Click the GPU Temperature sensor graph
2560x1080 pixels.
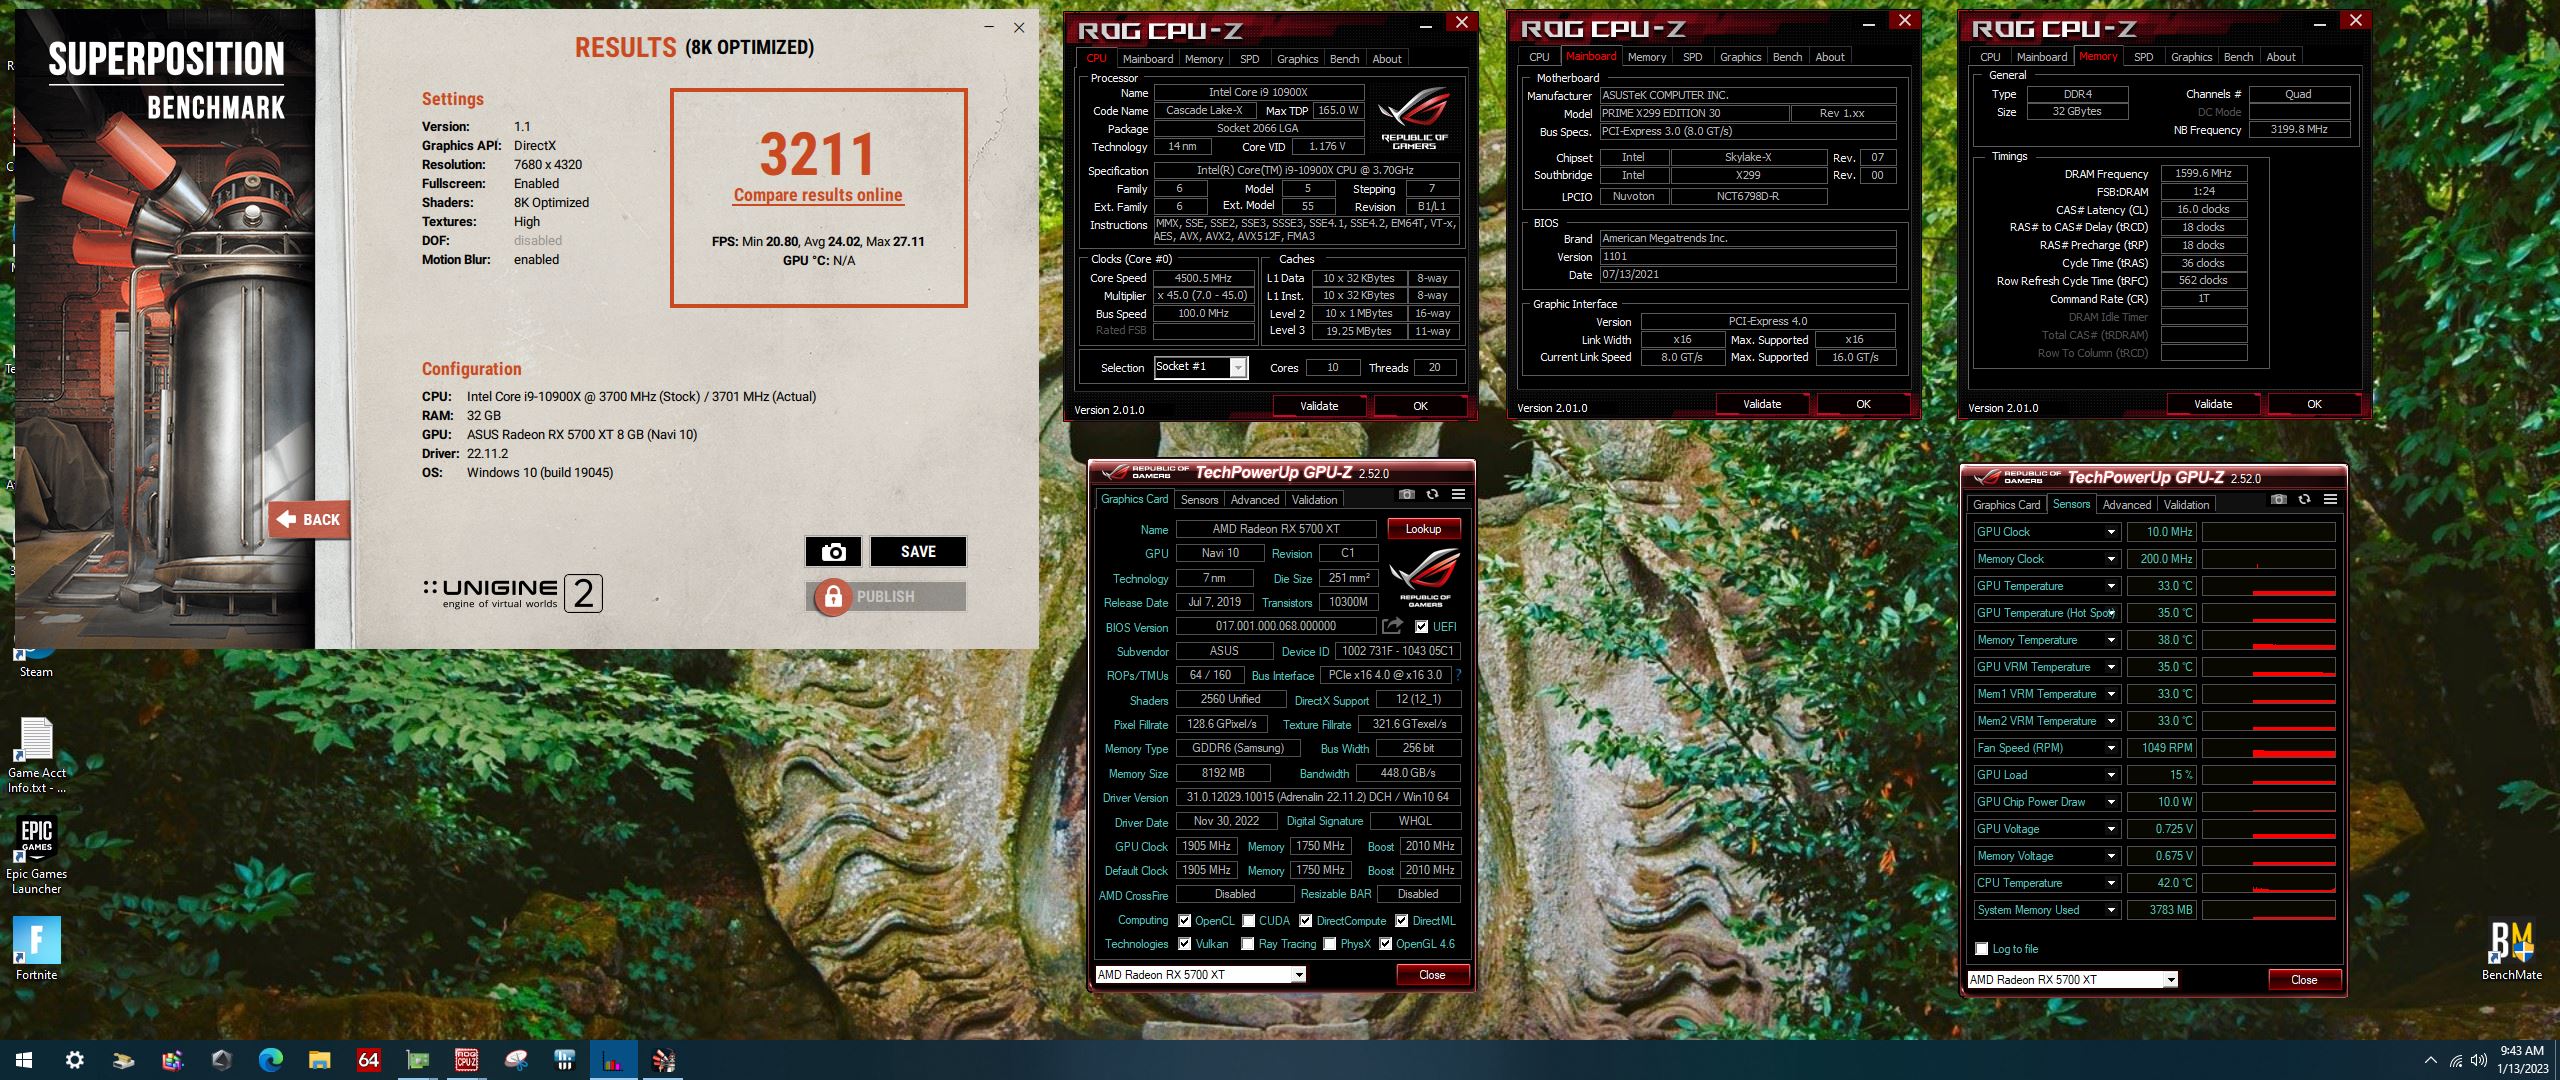click(2268, 586)
